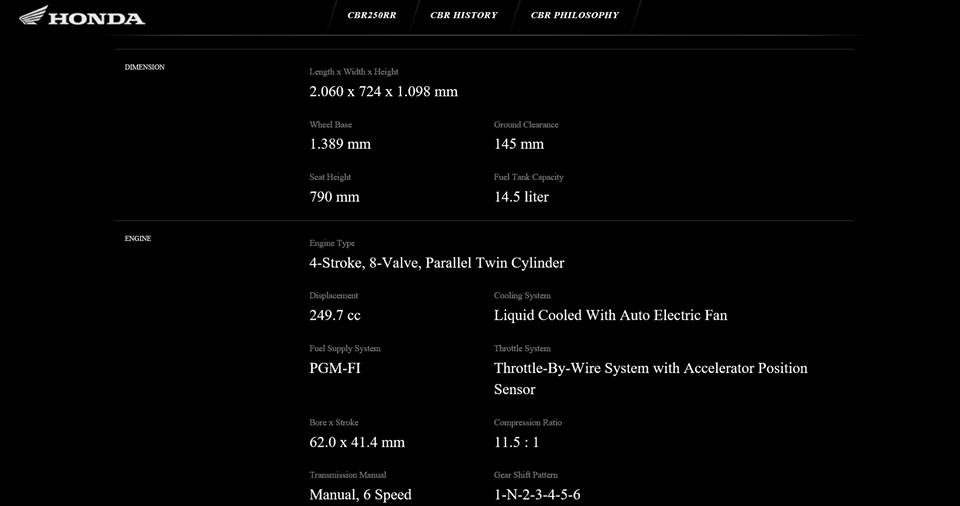Click the Gear Shift Pattern 1-N-2-3-4-5-6
This screenshot has width=960, height=506.
(537, 494)
